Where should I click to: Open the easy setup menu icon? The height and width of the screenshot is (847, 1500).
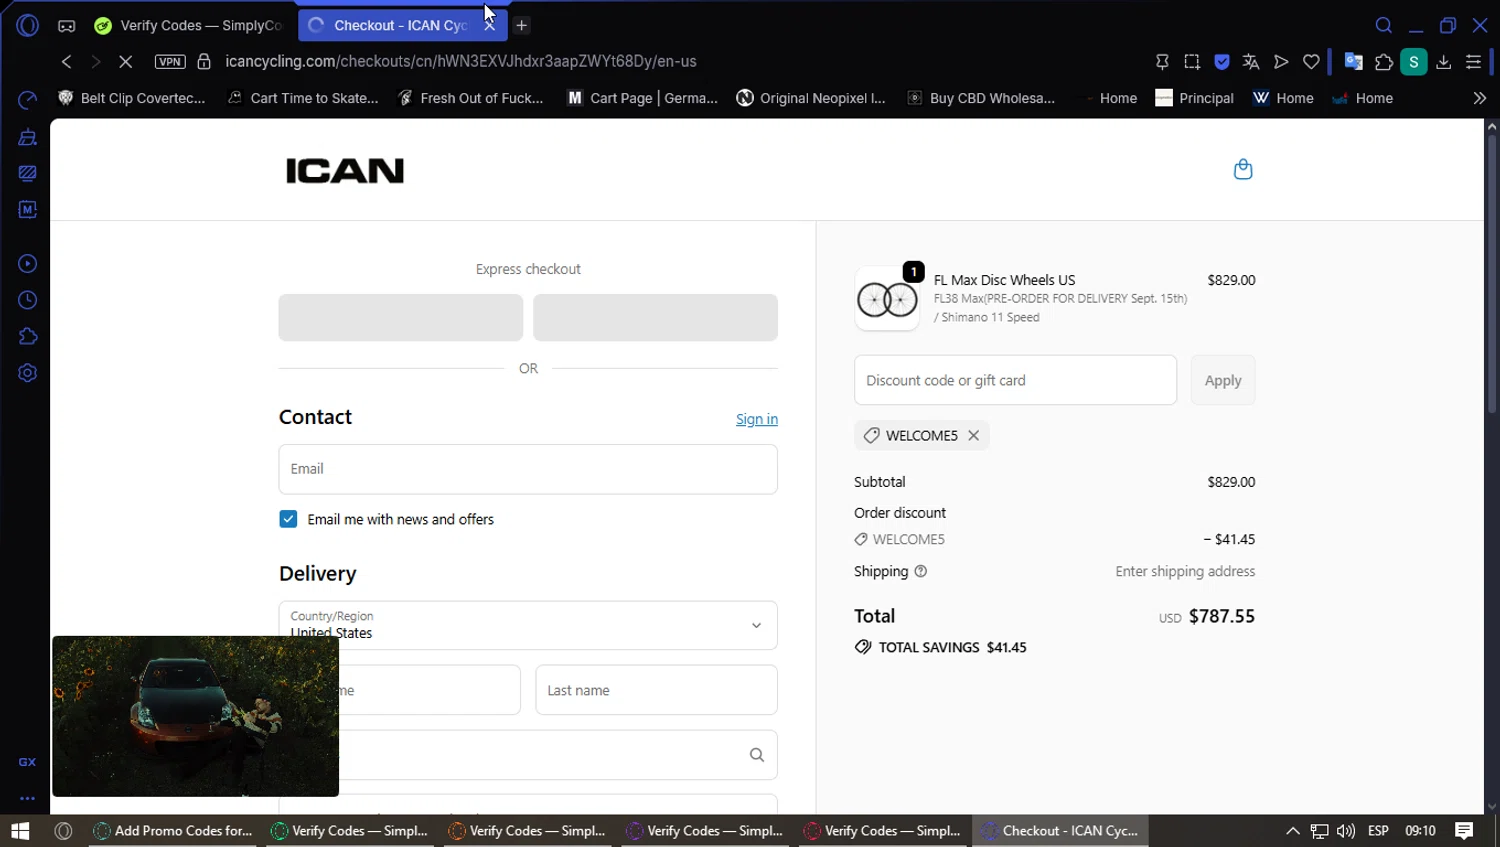pos(1473,62)
